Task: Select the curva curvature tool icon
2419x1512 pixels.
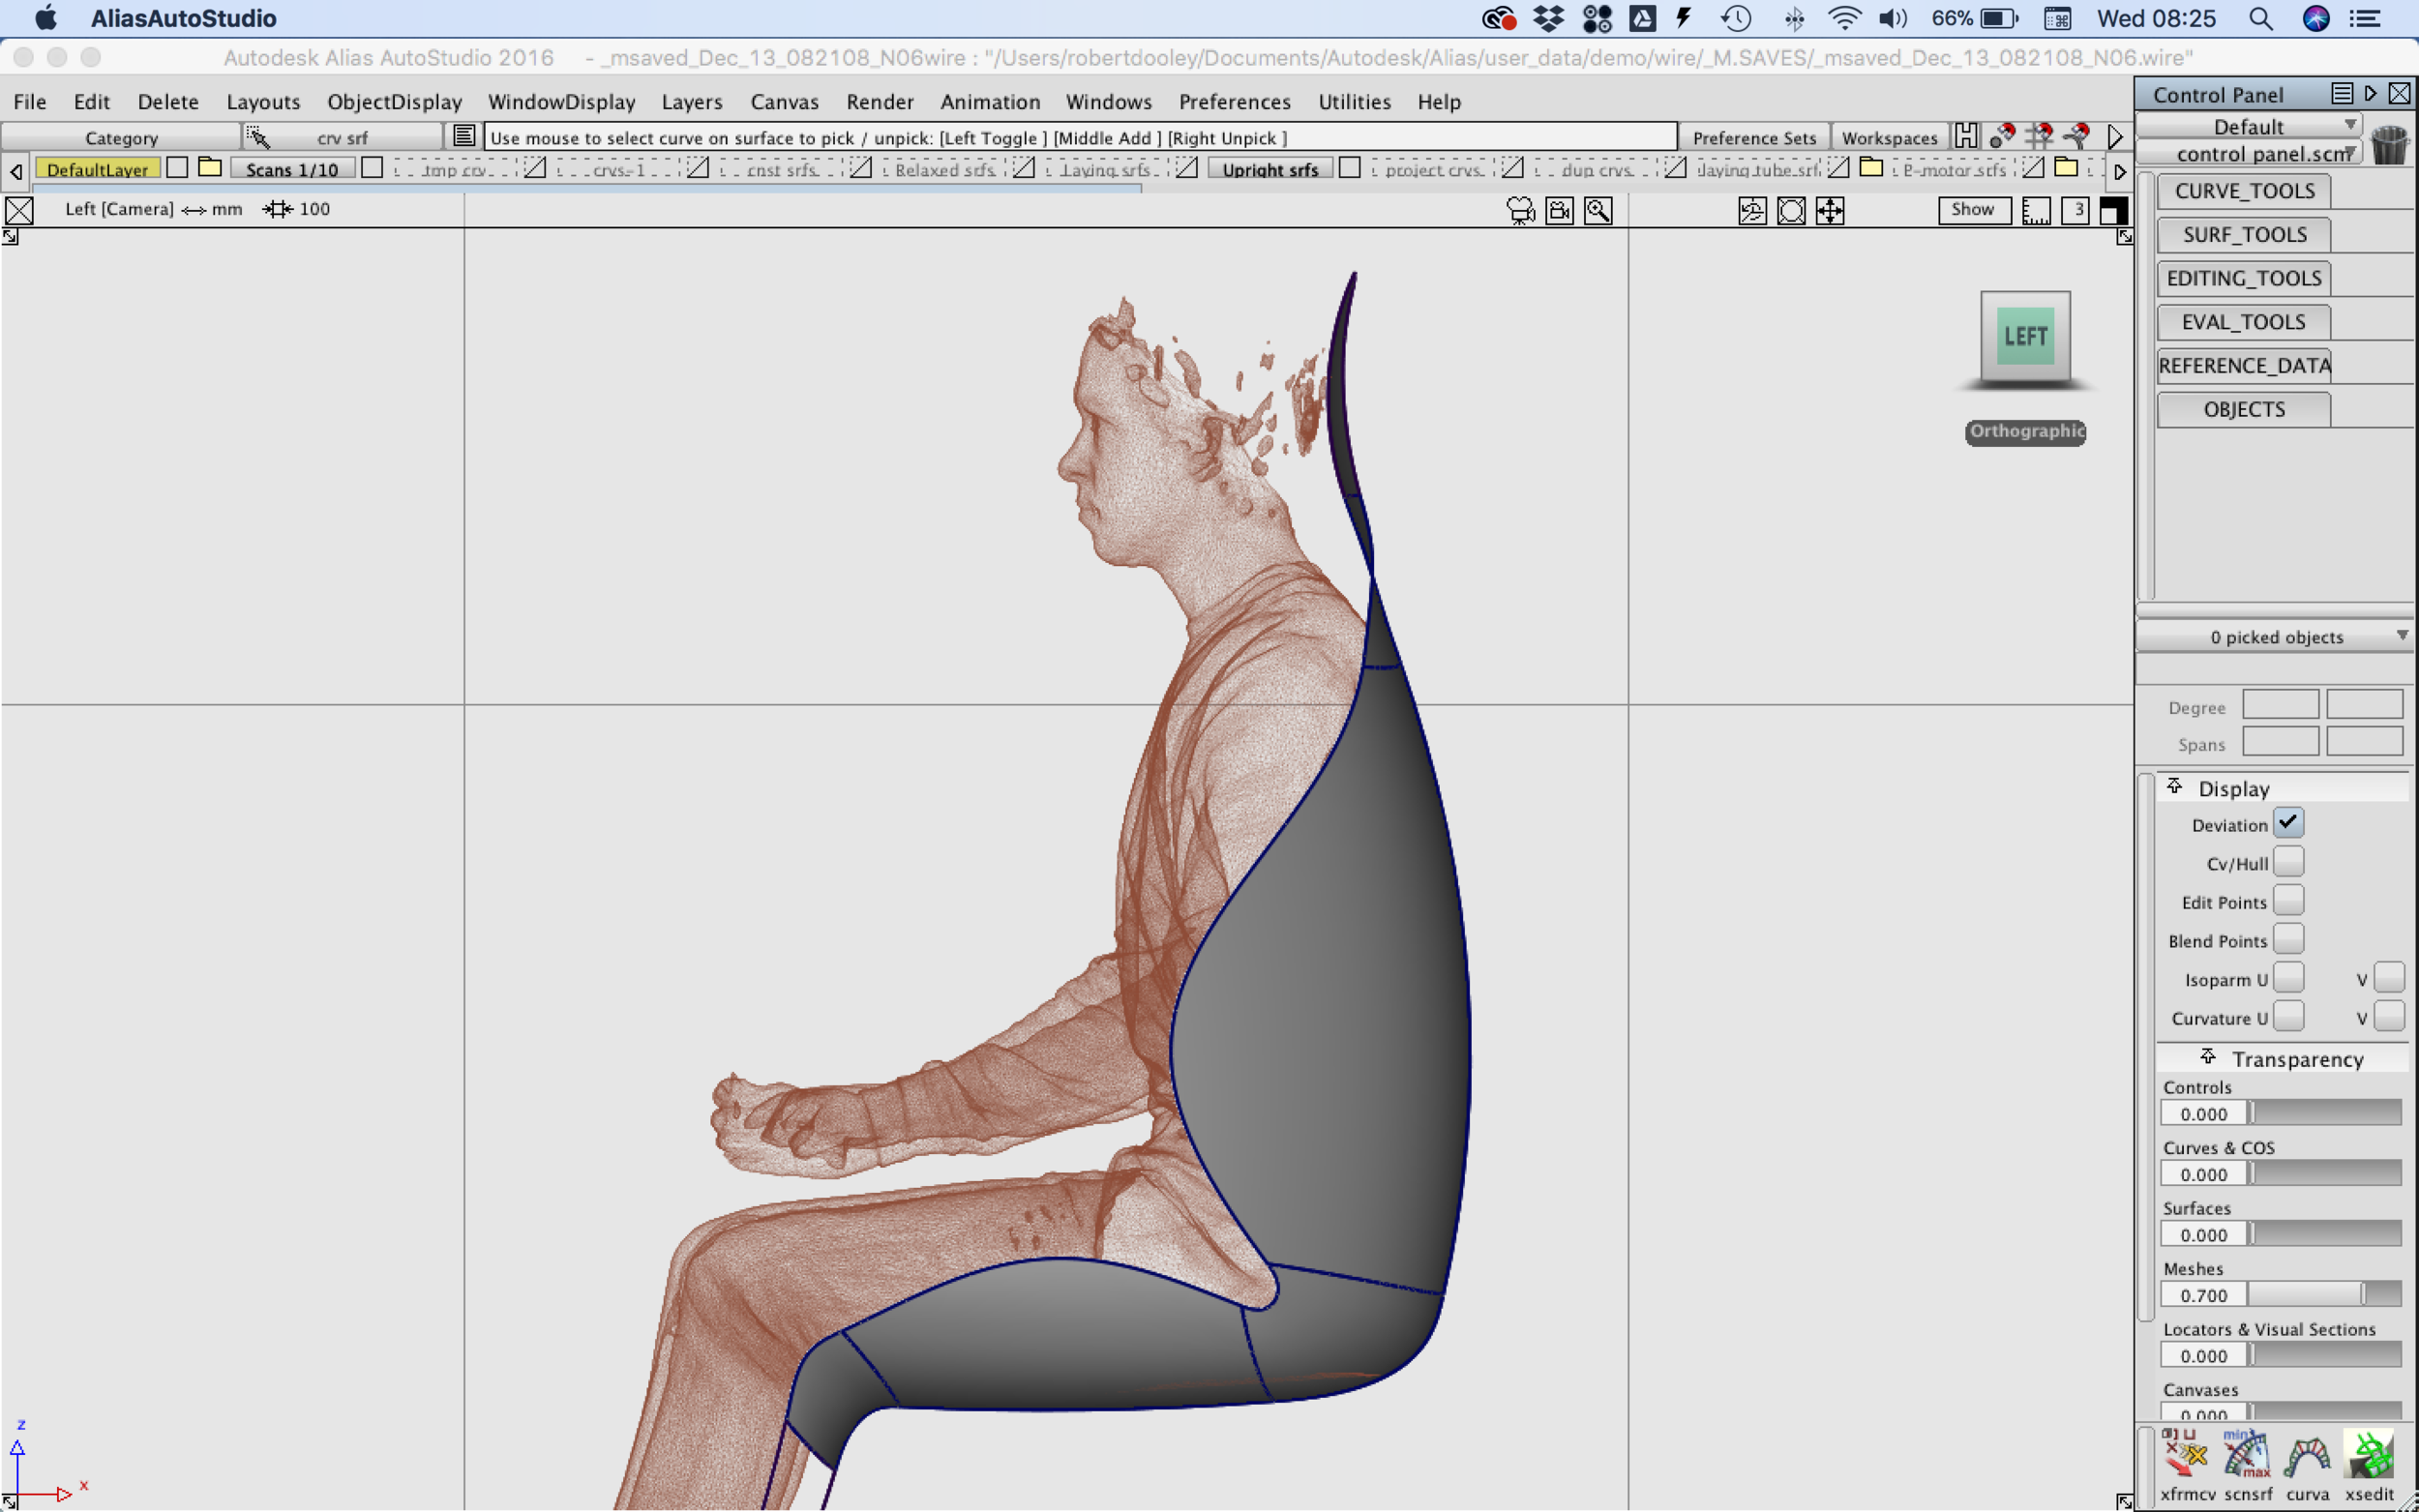Action: (x=2307, y=1457)
